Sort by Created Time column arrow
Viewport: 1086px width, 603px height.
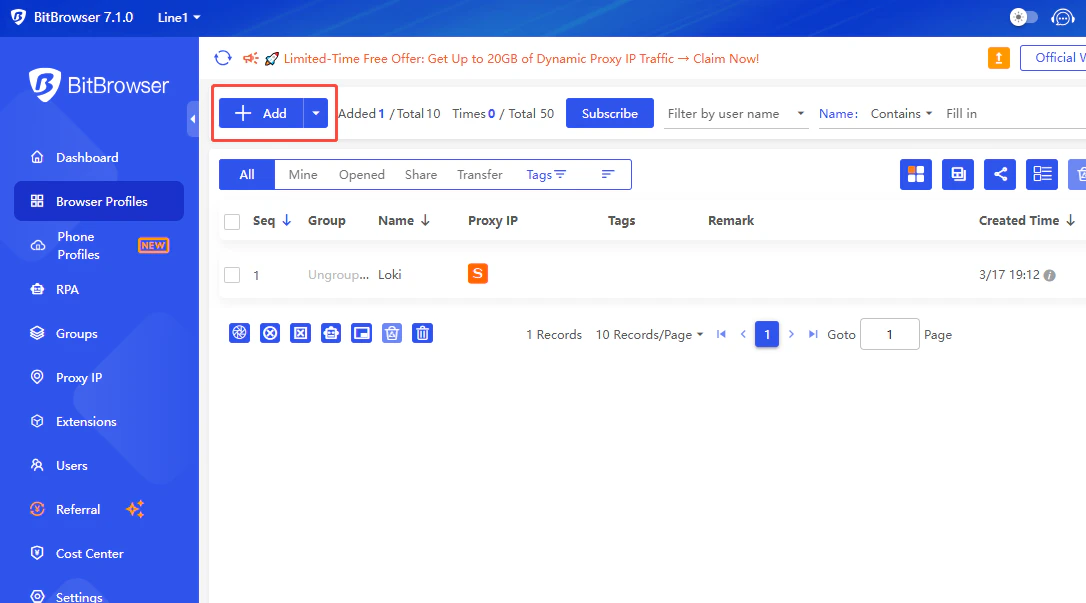[1070, 220]
